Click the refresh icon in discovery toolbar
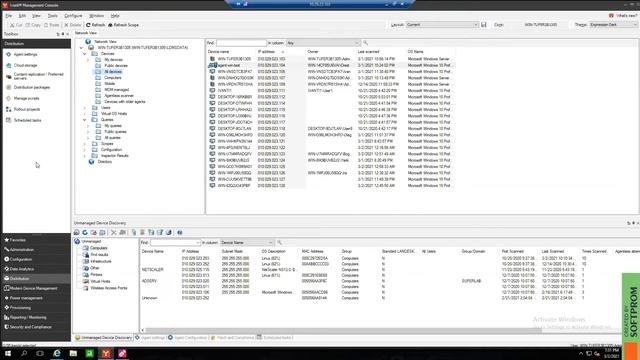 point(85,232)
